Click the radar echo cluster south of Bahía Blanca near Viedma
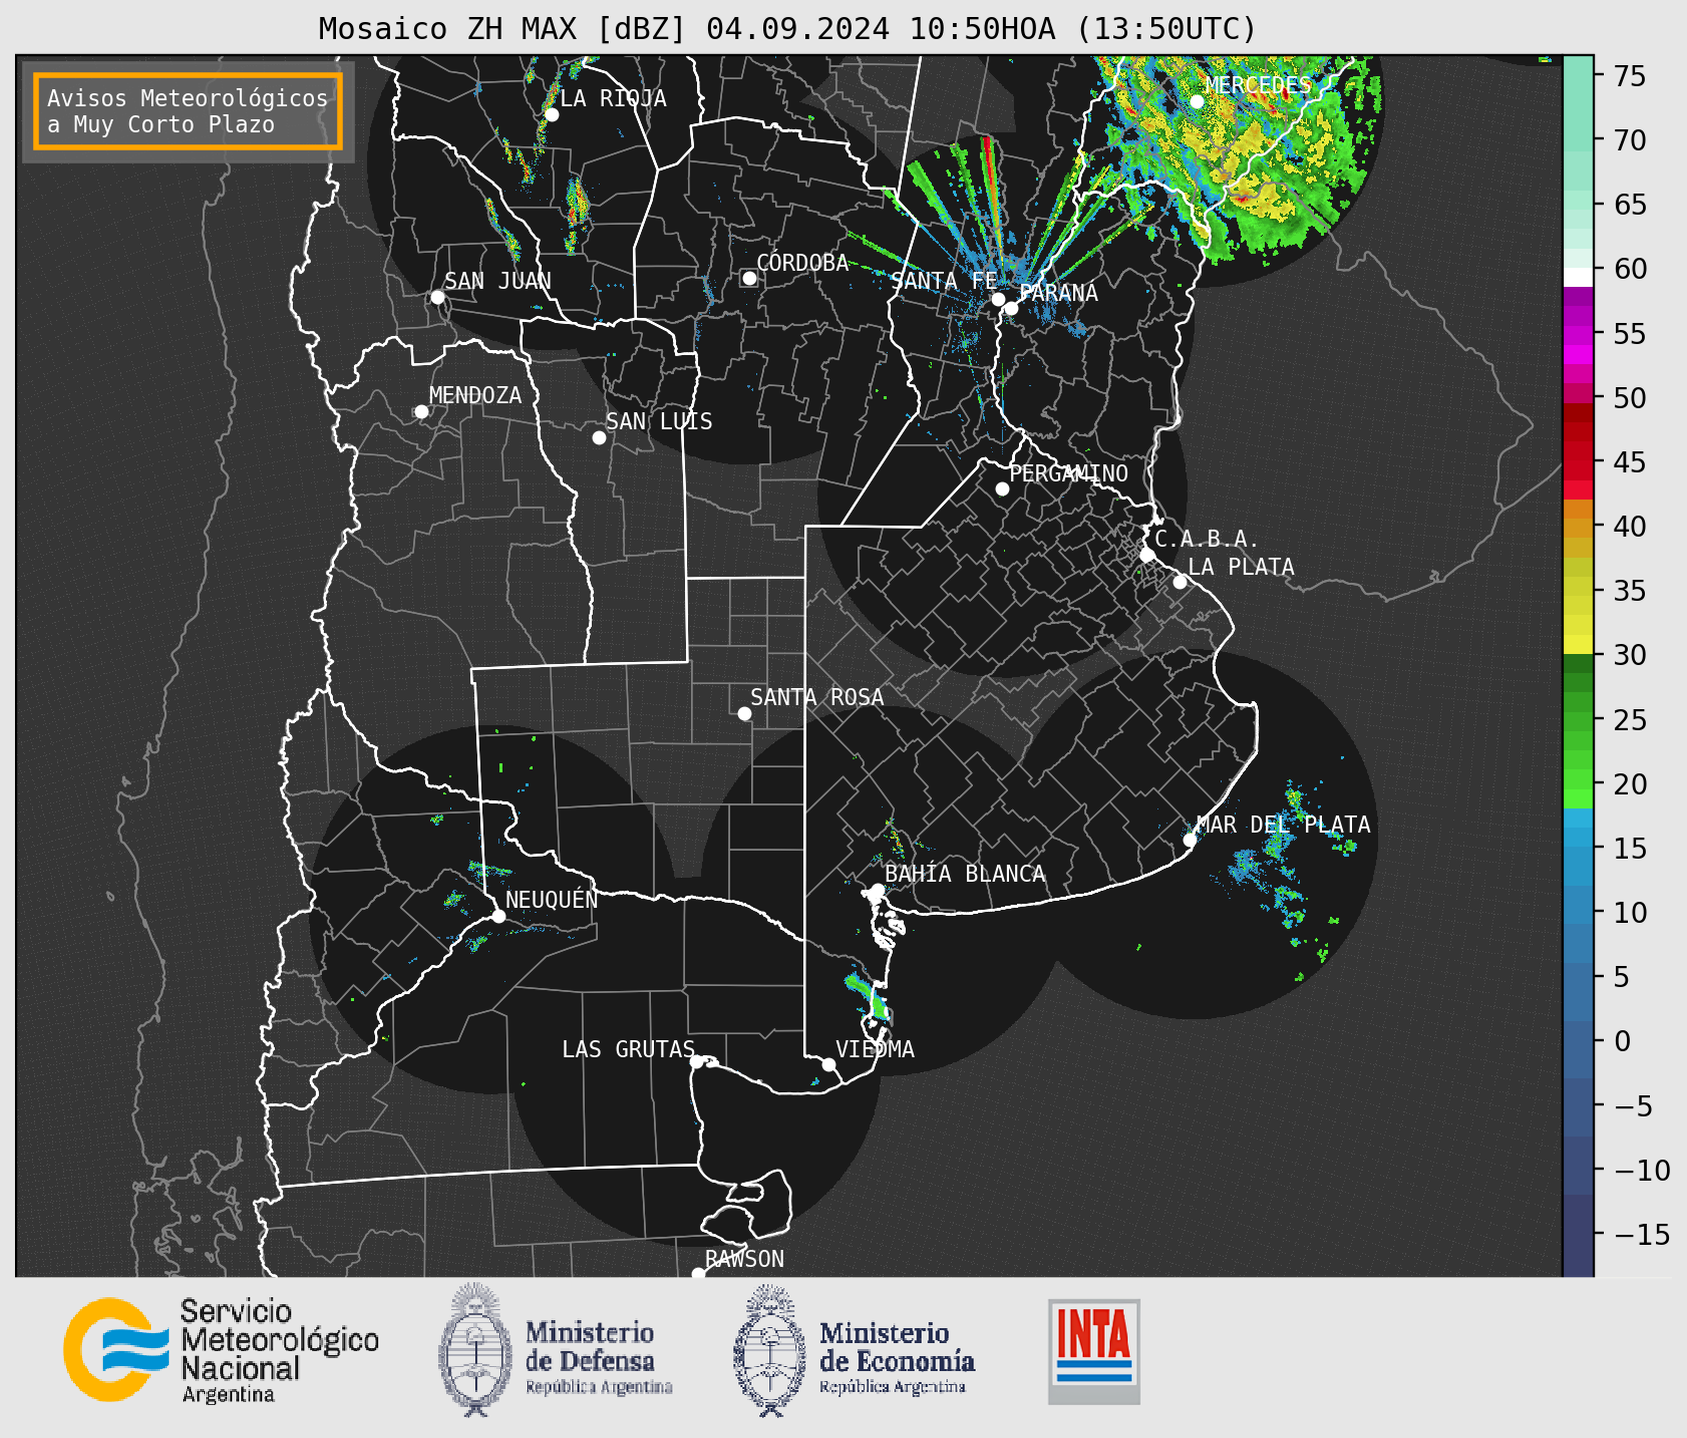This screenshot has width=1687, height=1438. pos(868,996)
